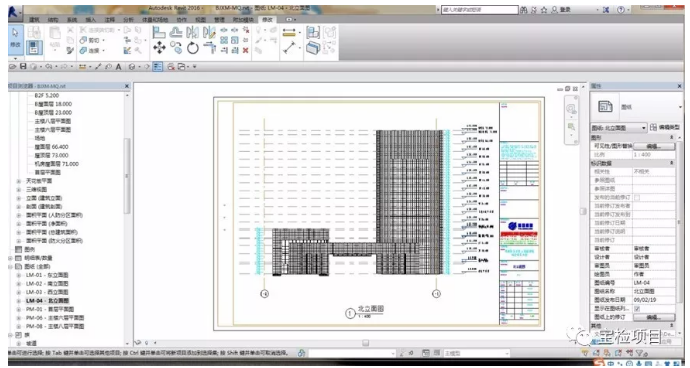Select sheet LM-03 in project browser

coord(47,292)
